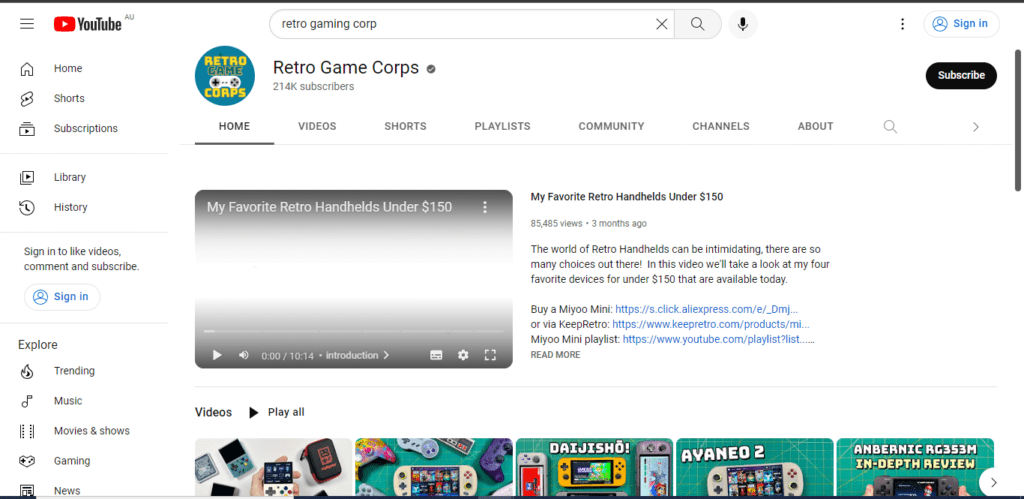This screenshot has width=1024, height=499.
Task: Open the CHANNELS tab
Action: 721,127
